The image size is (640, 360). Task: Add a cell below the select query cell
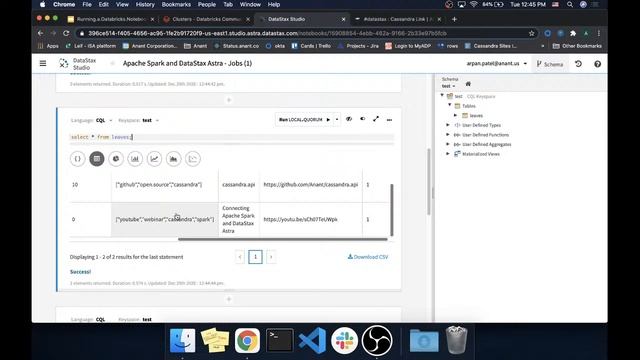tap(229, 299)
